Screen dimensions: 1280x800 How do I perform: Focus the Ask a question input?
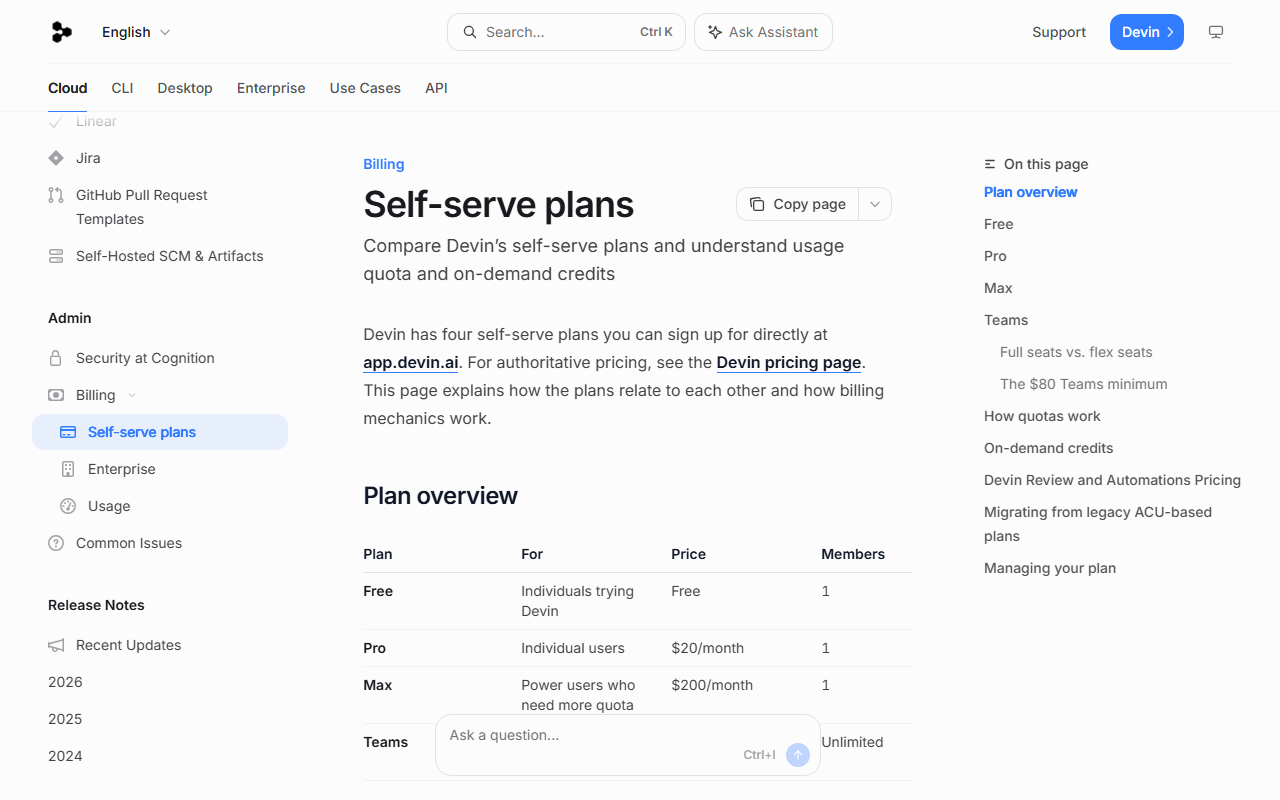pos(628,745)
